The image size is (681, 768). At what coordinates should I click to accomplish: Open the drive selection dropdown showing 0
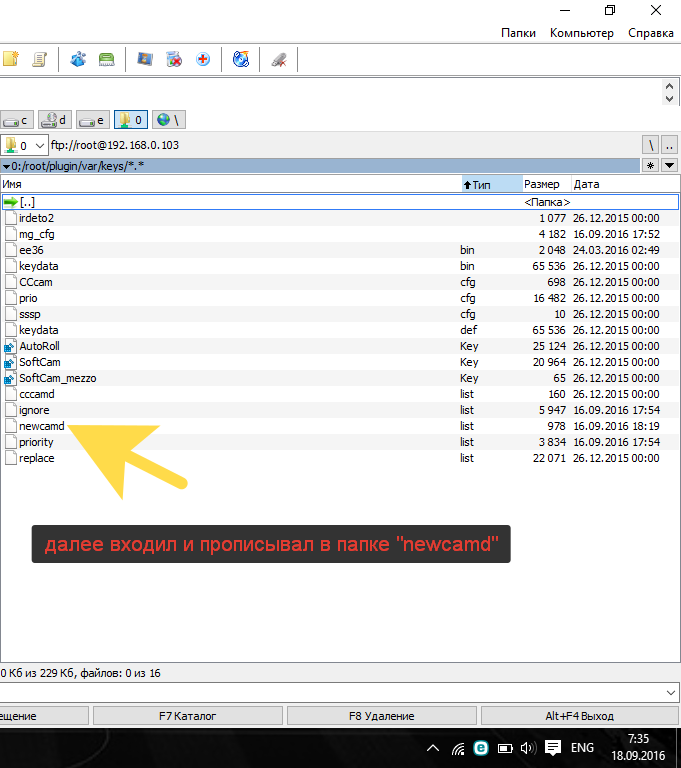[24, 145]
